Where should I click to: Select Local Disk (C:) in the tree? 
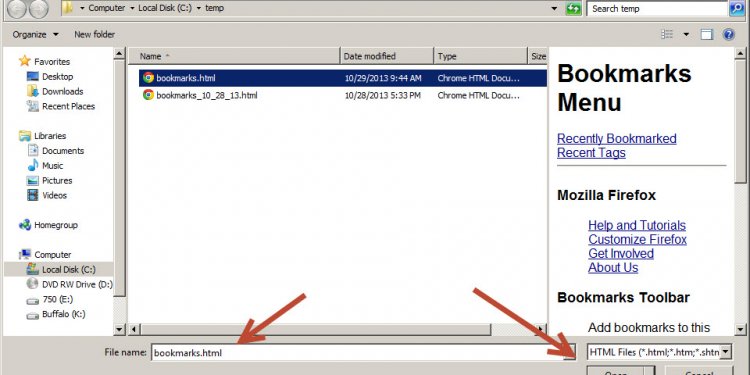coord(68,269)
